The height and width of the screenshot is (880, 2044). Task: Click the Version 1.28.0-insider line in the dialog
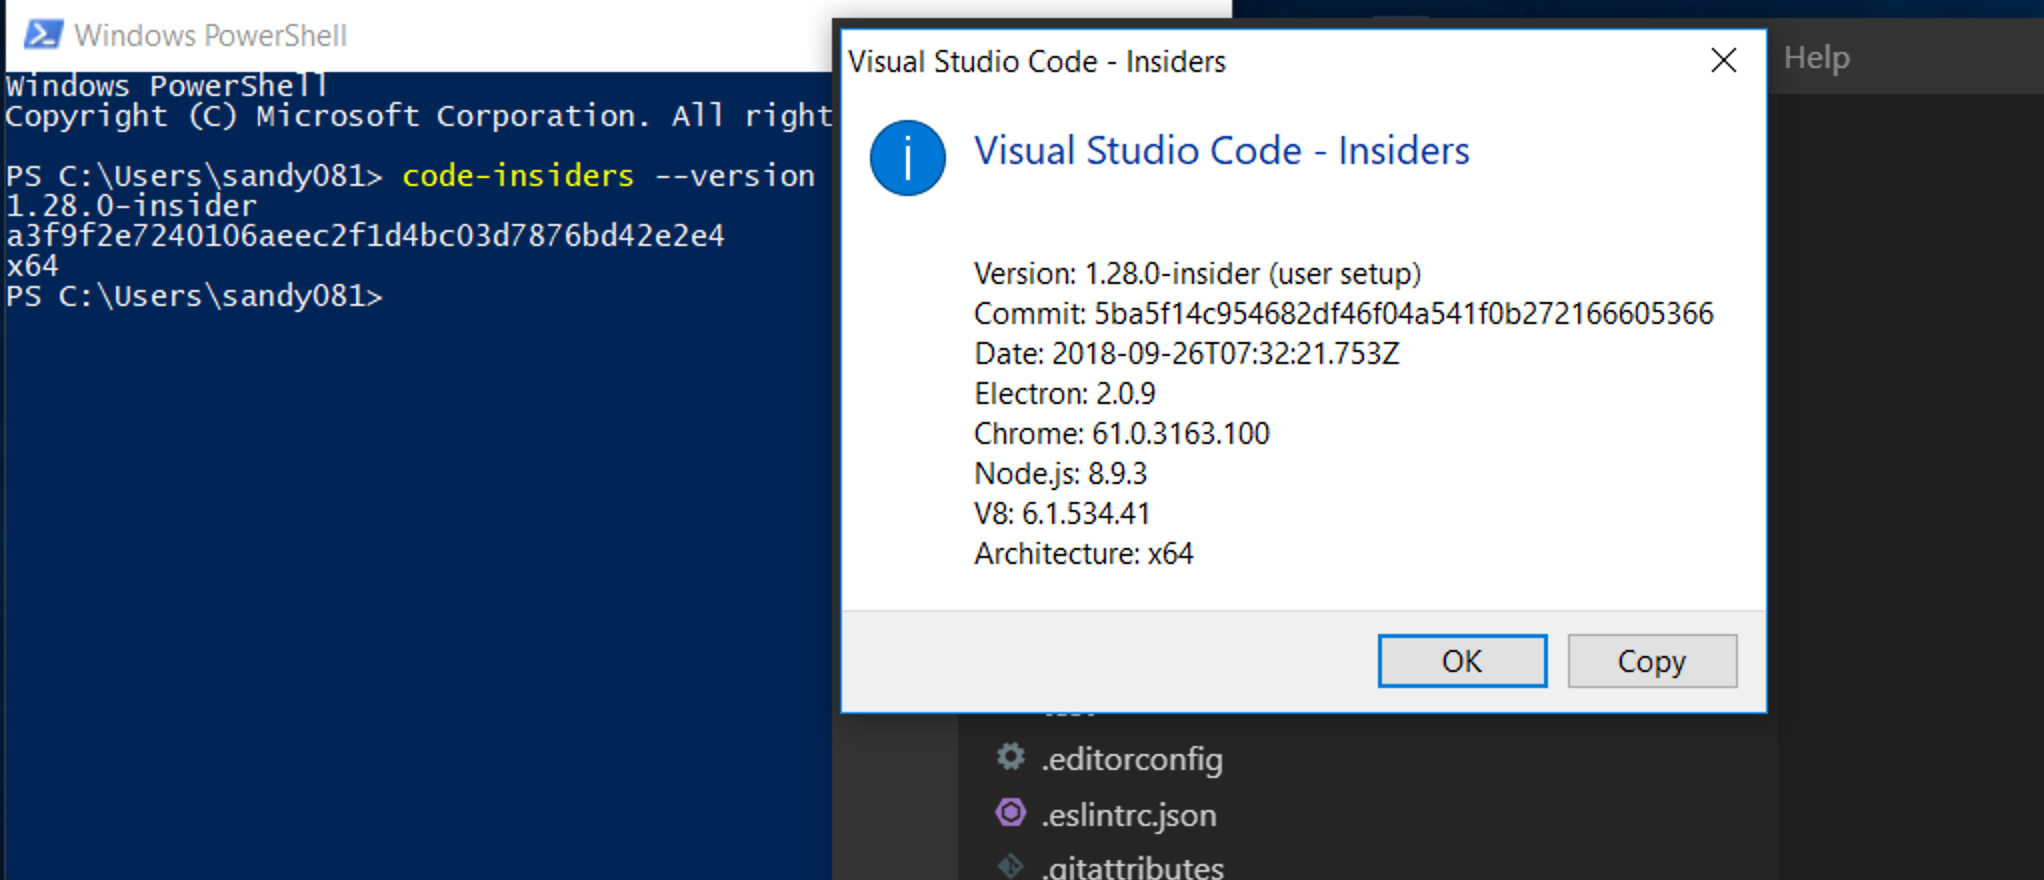point(1198,274)
